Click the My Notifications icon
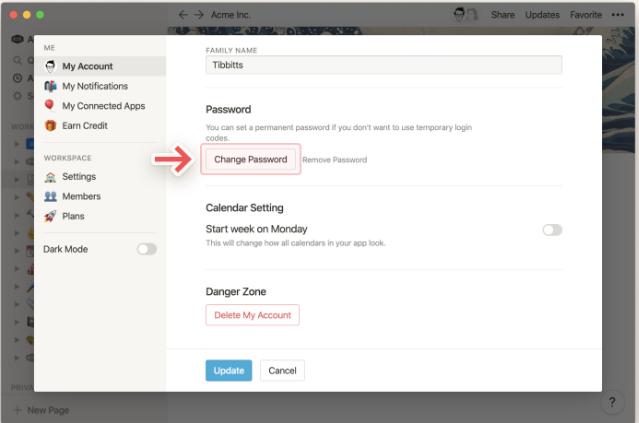Screen dimensions: 639x423 coord(50,86)
